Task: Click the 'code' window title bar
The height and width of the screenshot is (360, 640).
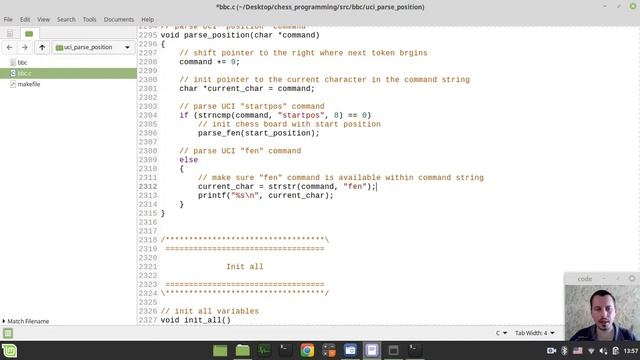Action: tap(602, 279)
